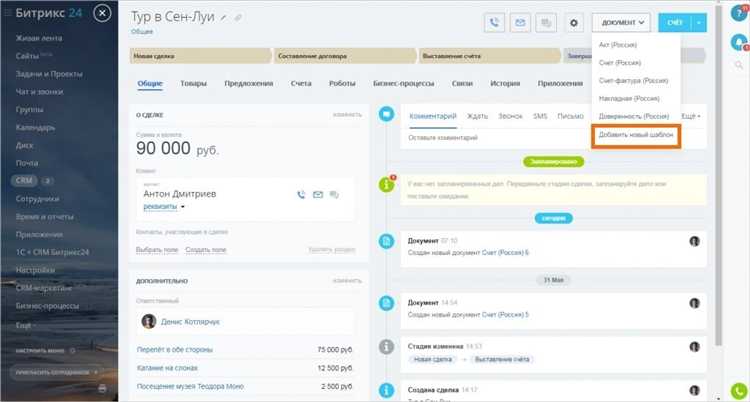Image resolution: width=750 pixels, height=402 pixels.
Task: Click the phone call icon in header
Action: pos(494,21)
